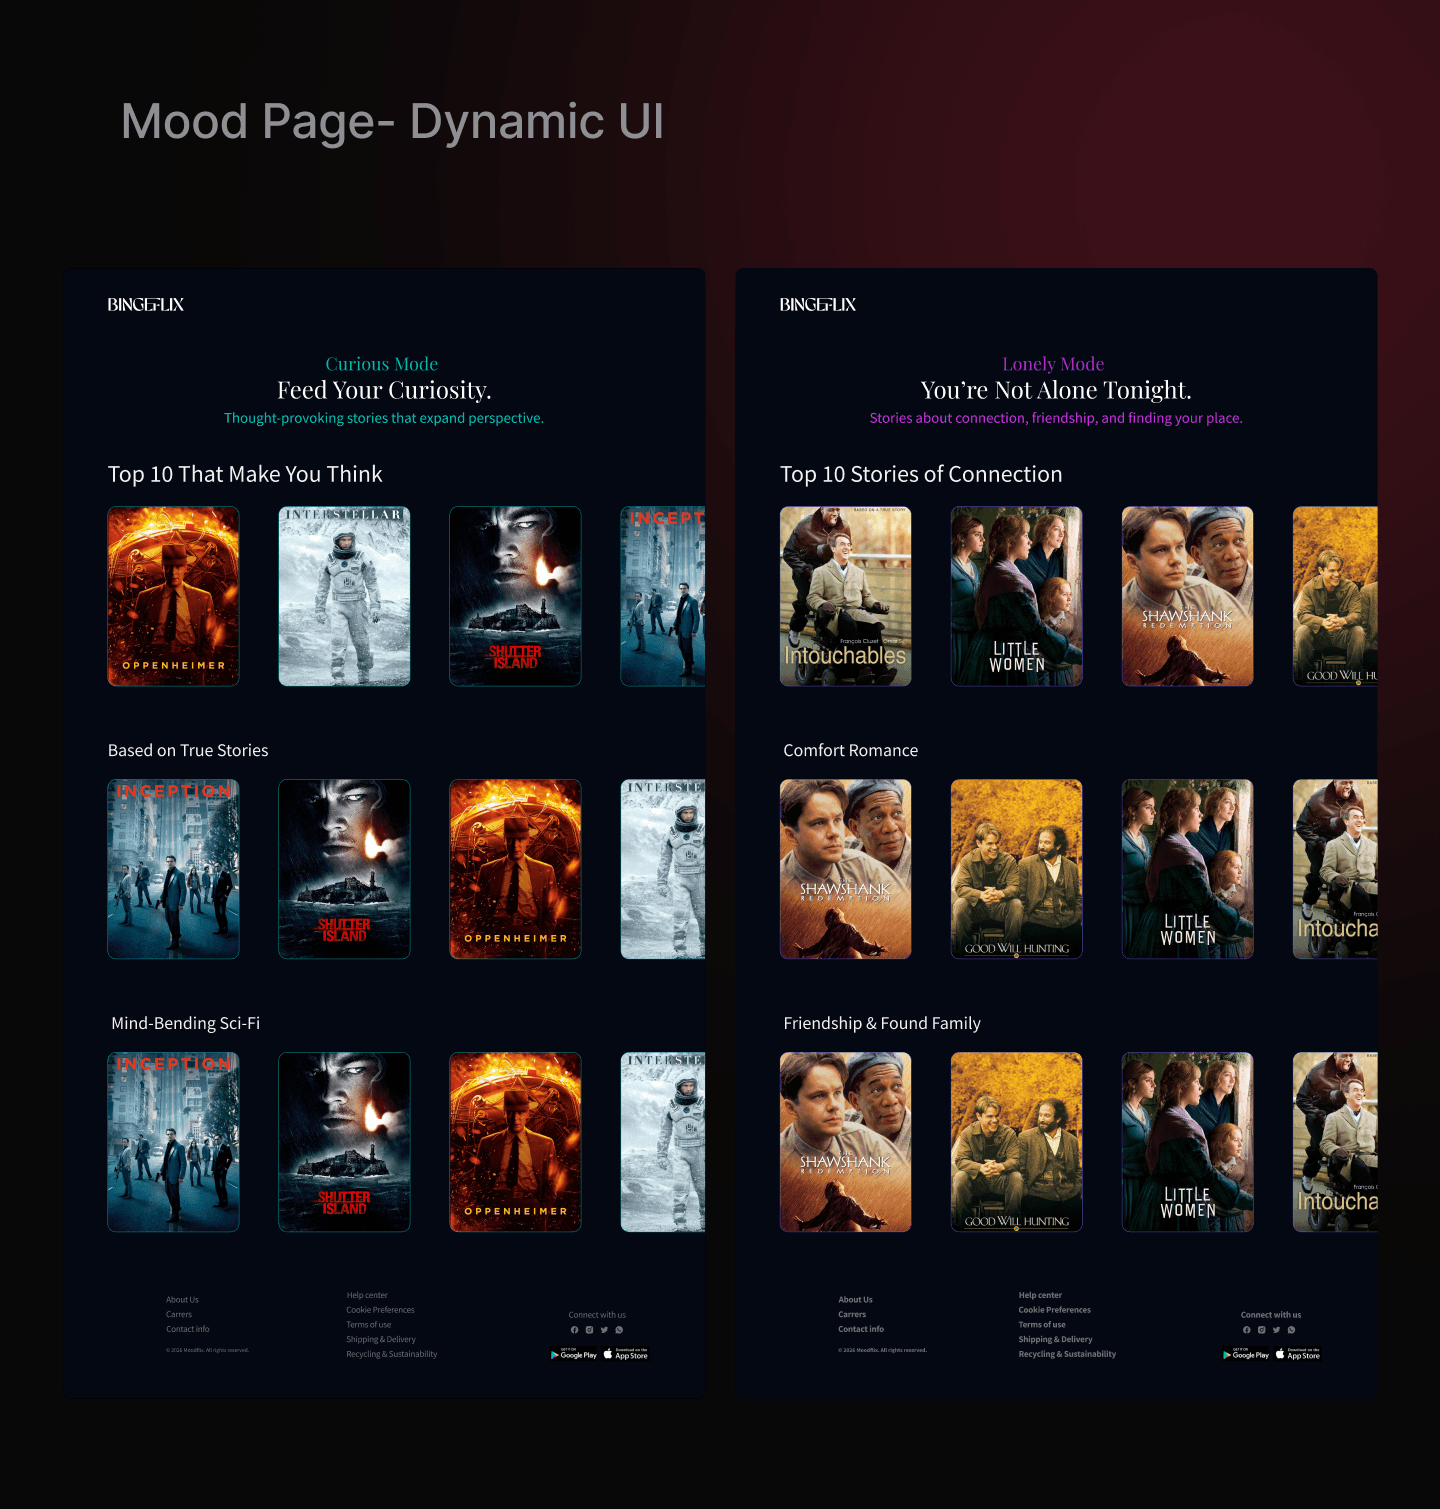Click the App Store badge in Curious Mode footer
Image resolution: width=1440 pixels, height=1509 pixels.
tap(625, 1355)
